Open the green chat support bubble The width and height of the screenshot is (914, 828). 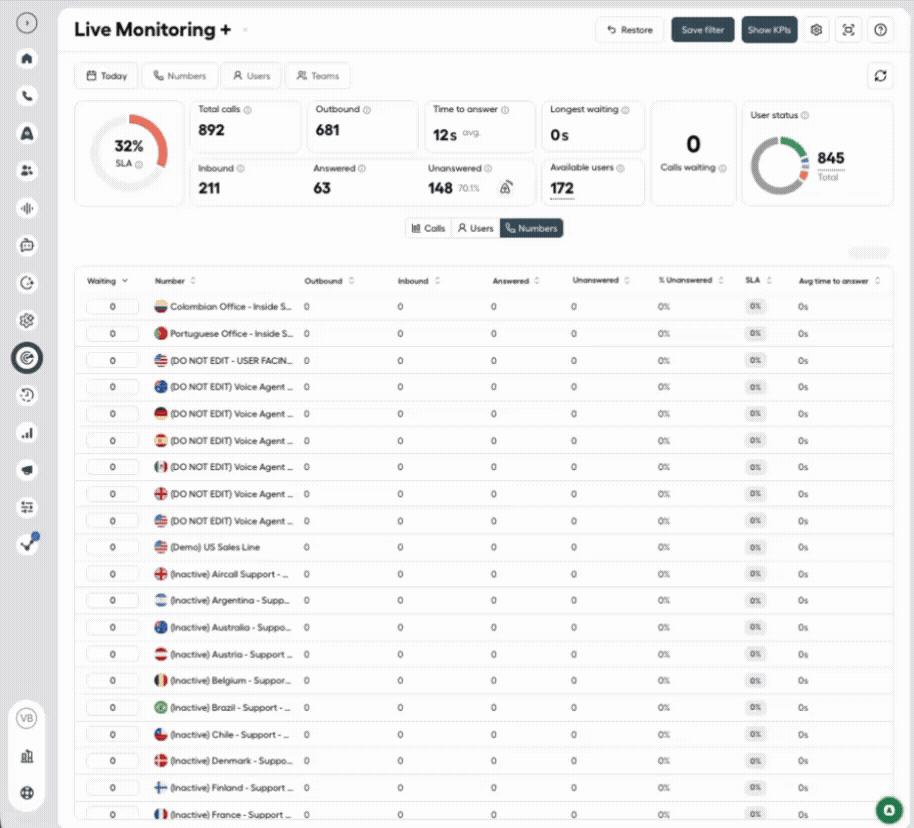(889, 810)
